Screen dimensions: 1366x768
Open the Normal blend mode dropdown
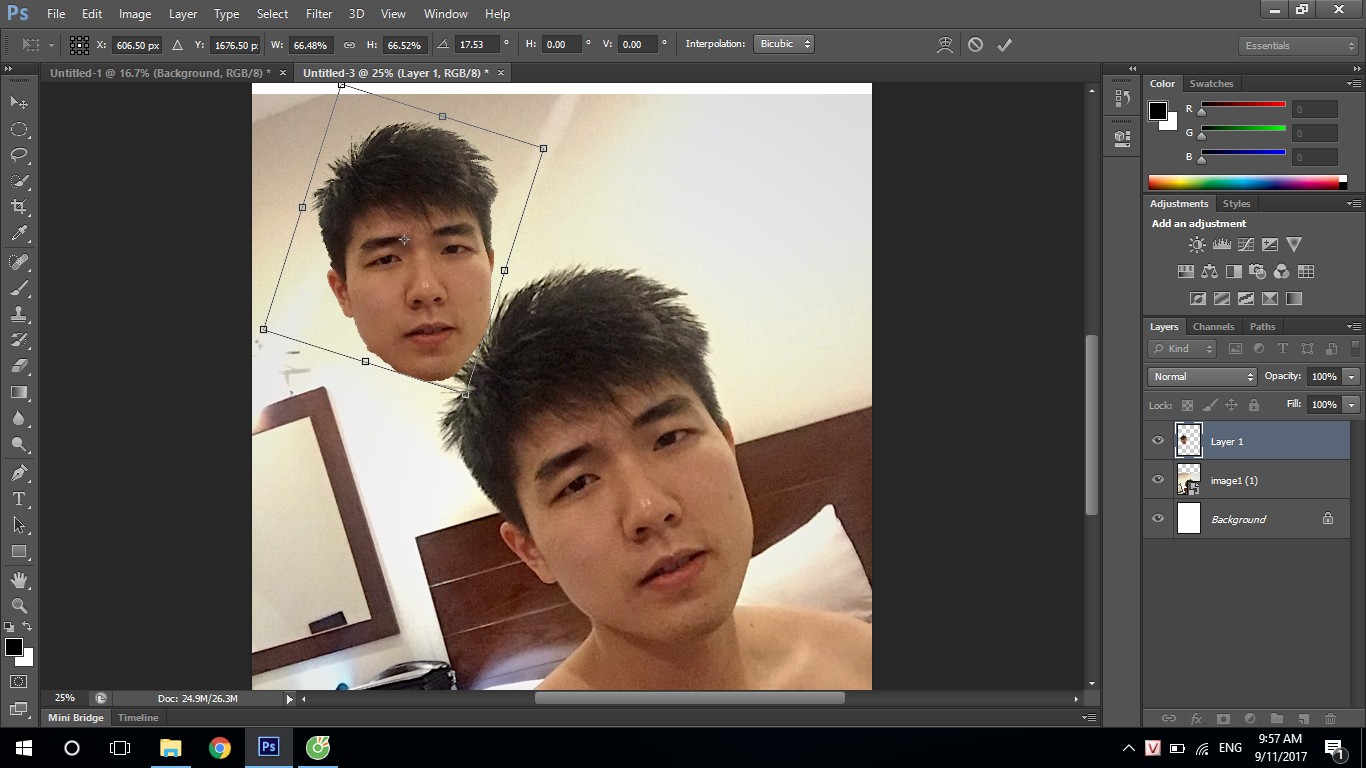[x=1203, y=377]
